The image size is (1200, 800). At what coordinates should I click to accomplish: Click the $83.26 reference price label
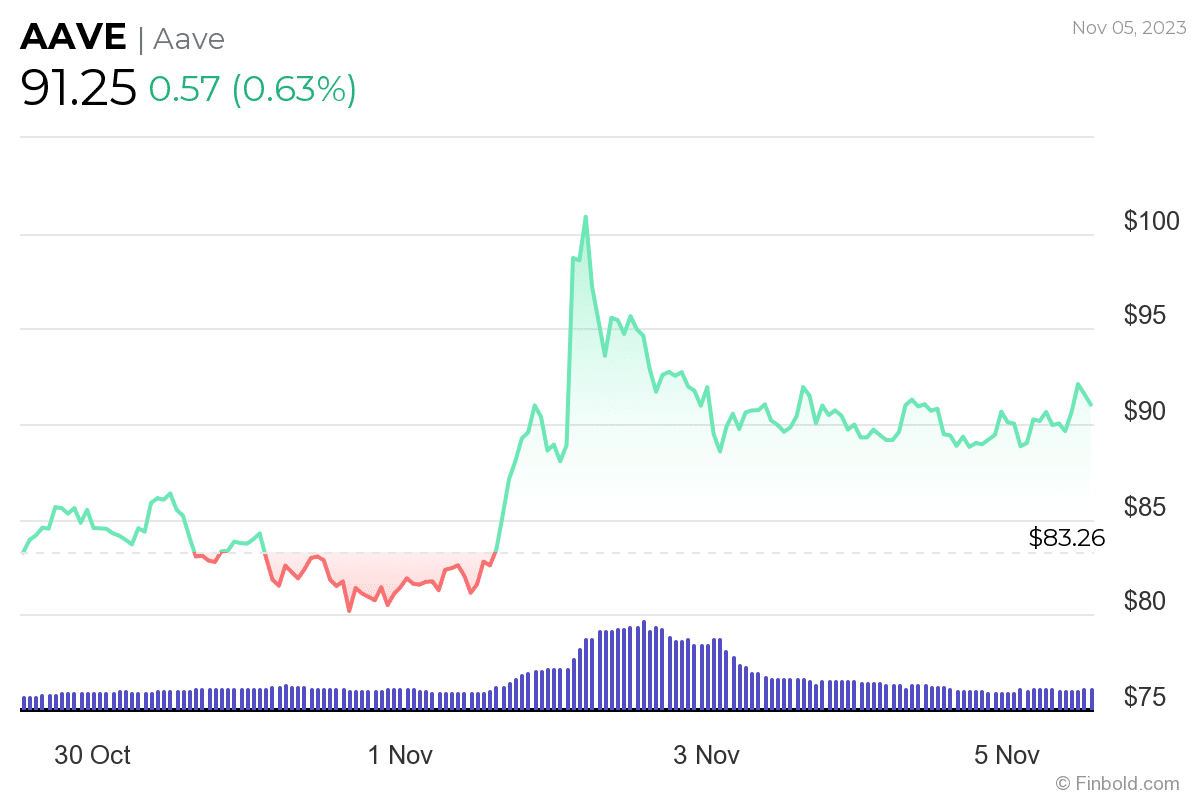(x=1066, y=538)
